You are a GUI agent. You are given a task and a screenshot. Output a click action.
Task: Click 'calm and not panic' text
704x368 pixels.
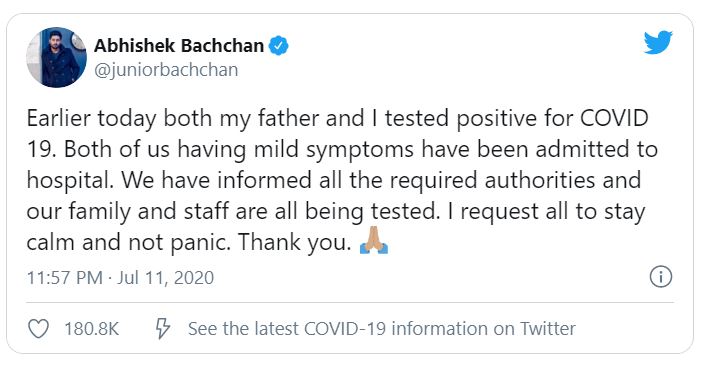(129, 243)
